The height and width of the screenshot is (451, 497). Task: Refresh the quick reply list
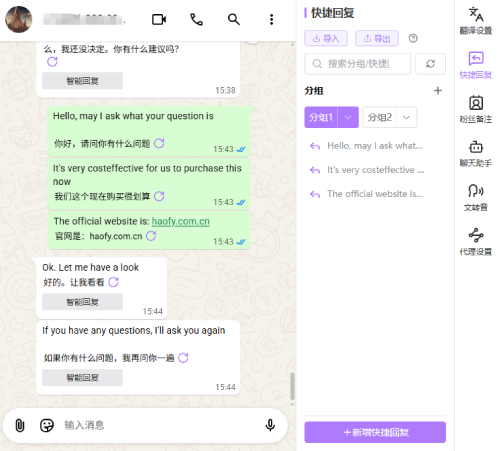430,64
